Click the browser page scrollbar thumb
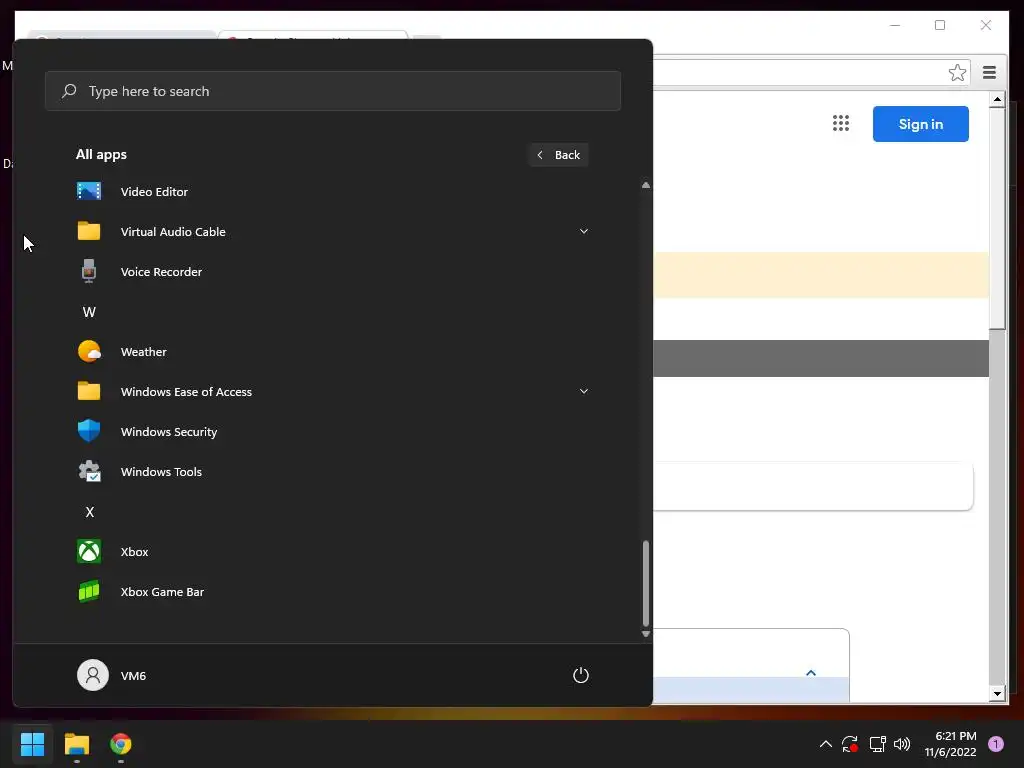Image resolution: width=1024 pixels, height=768 pixels. tap(997, 219)
